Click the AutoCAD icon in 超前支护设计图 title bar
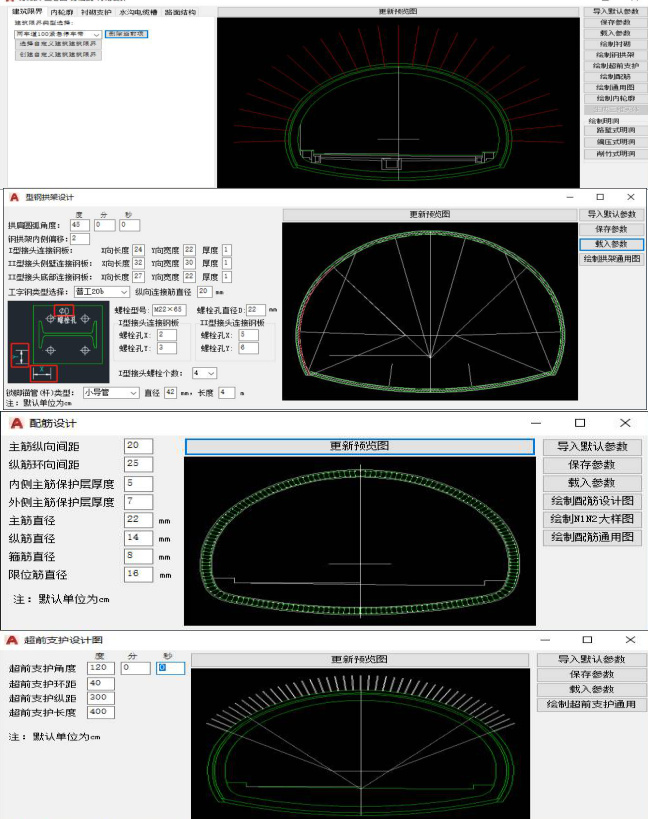The image size is (648, 819). (x=13, y=640)
